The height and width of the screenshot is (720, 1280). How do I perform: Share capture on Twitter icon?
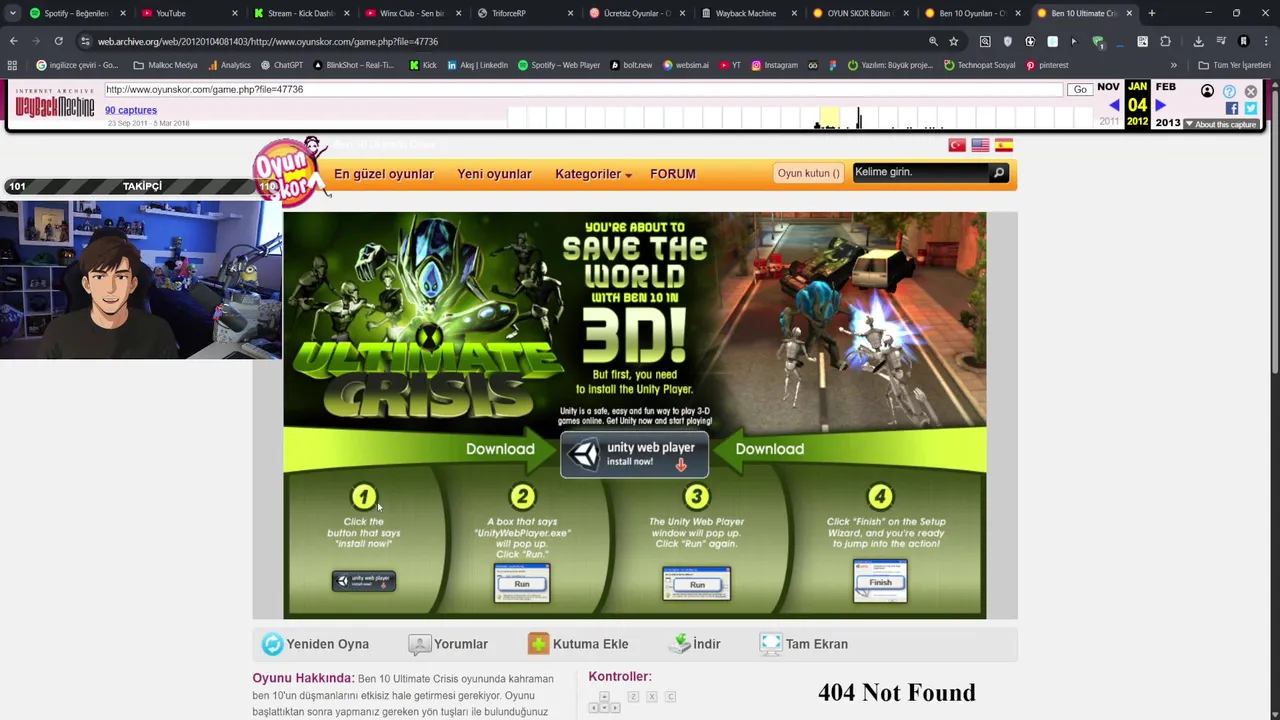click(1250, 108)
